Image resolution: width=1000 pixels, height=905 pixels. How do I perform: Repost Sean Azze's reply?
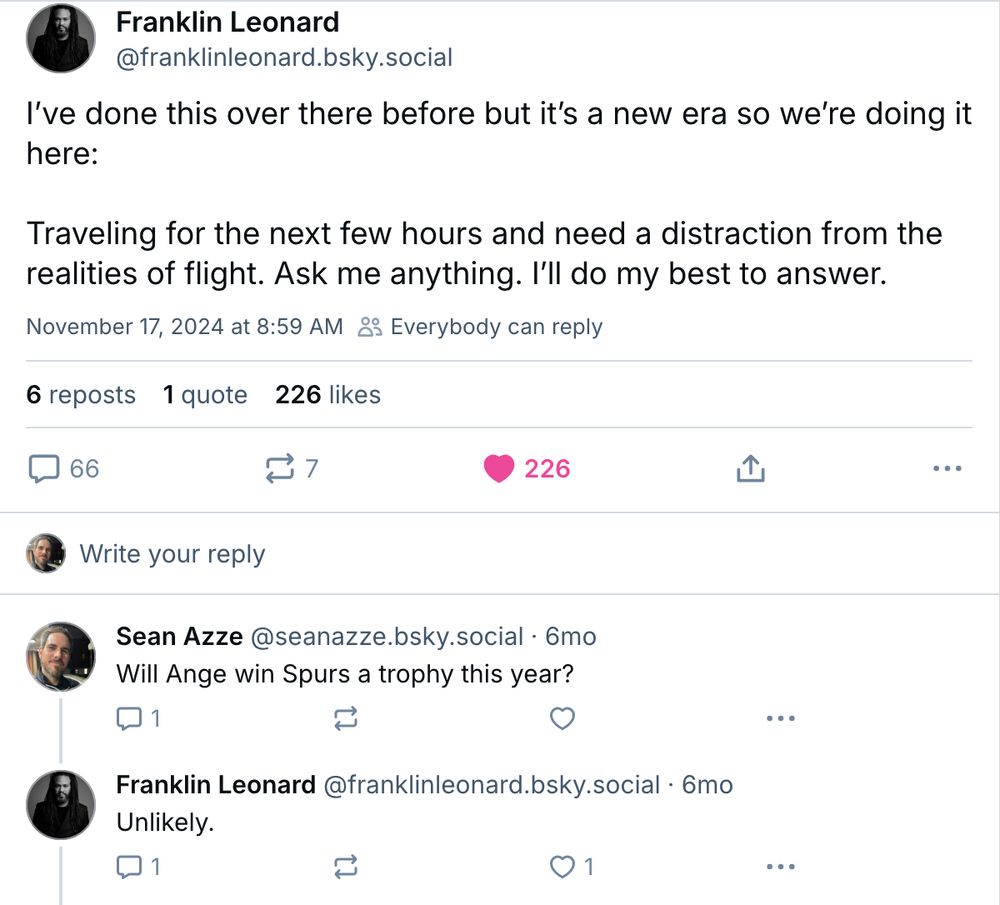point(346,719)
